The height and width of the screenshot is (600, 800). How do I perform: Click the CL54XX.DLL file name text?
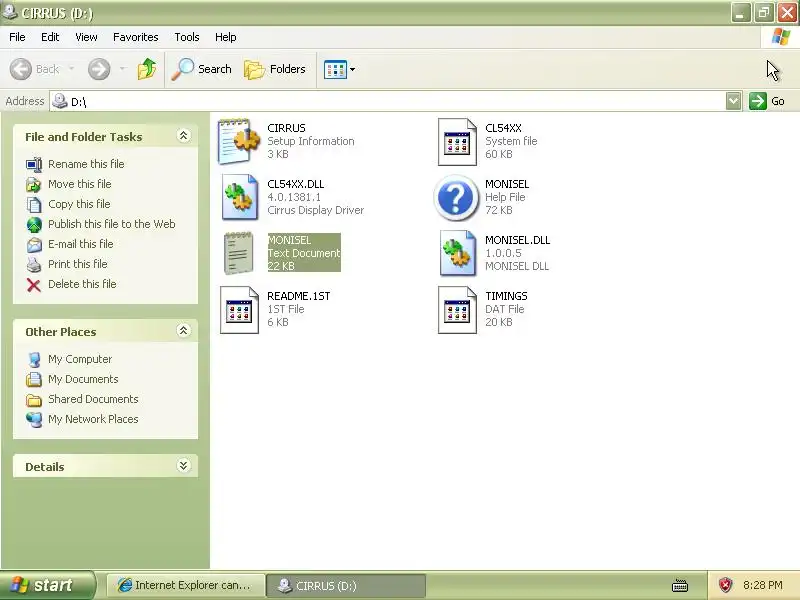point(295,184)
